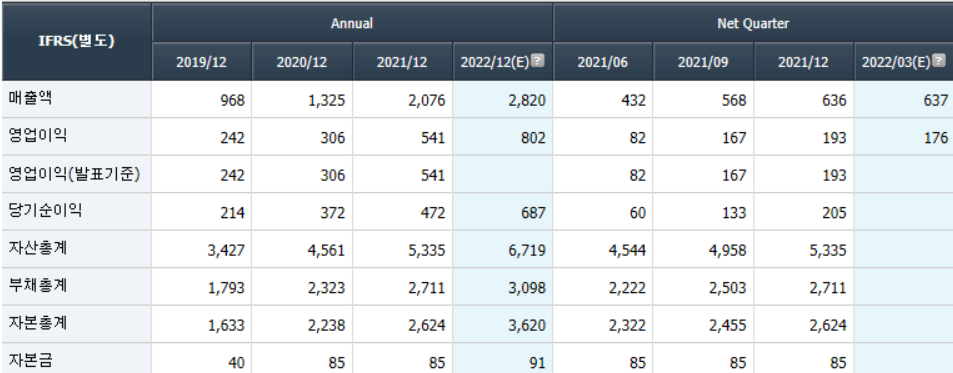Click the 2020/12 column header

(x=301, y=62)
